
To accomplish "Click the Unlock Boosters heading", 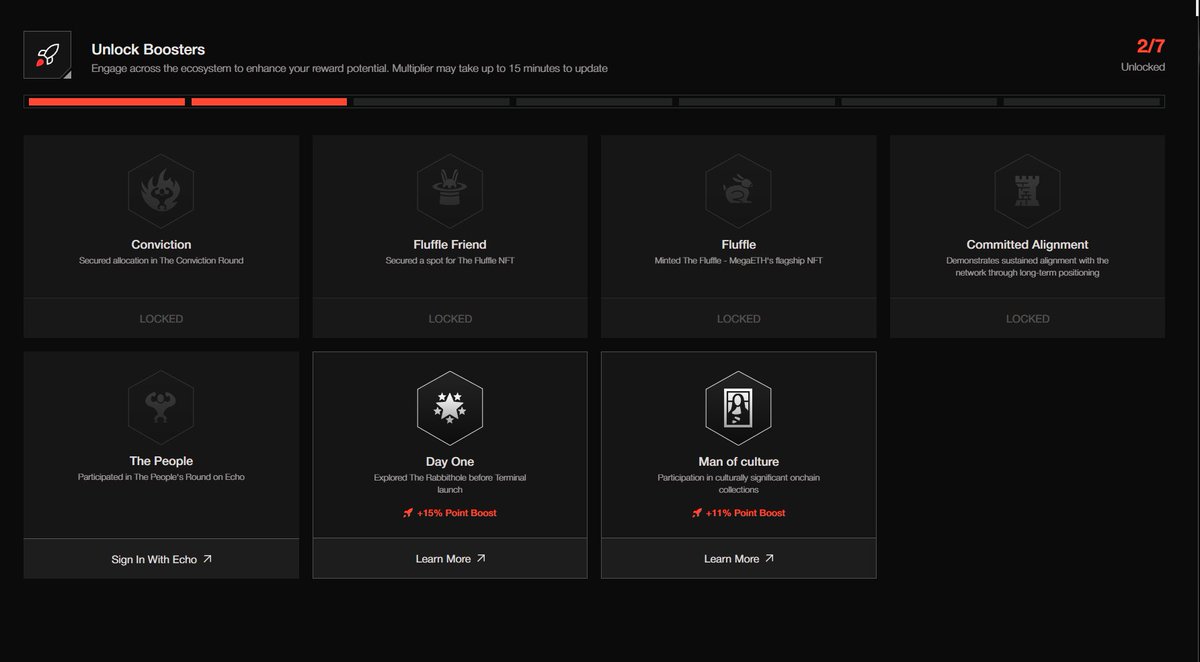I will coord(148,49).
